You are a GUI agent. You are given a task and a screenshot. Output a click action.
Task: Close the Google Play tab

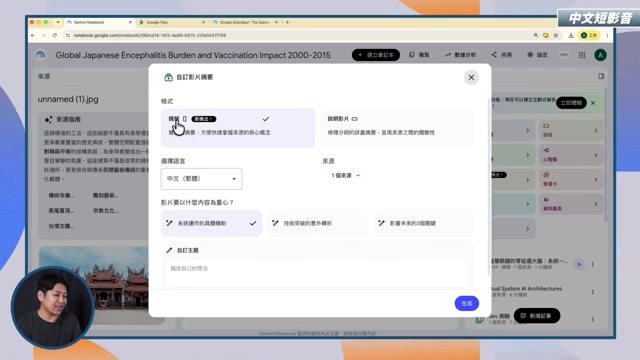pos(203,22)
